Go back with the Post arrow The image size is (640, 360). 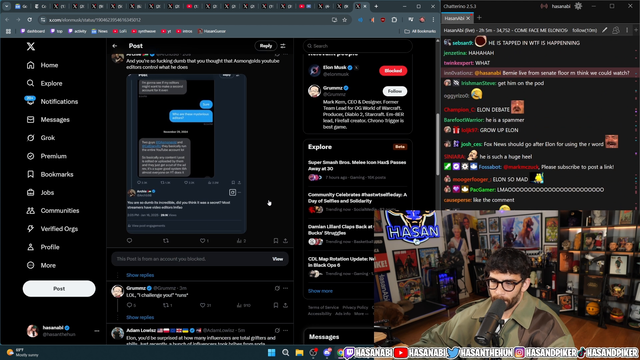point(115,46)
